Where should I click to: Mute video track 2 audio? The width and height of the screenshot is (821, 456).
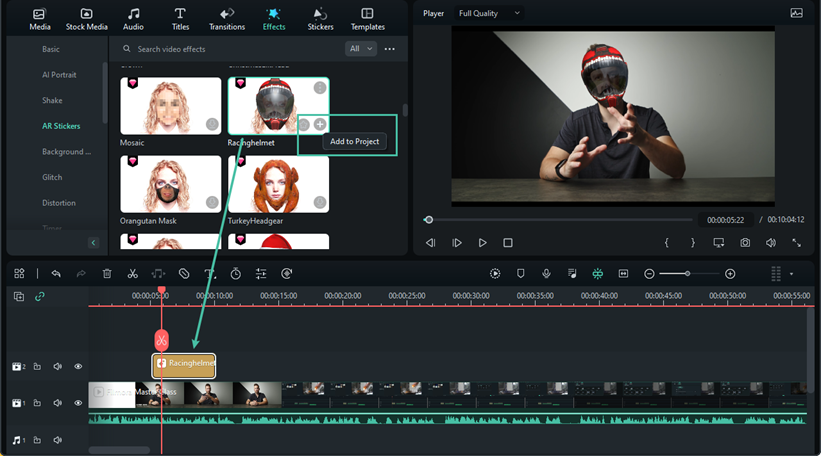(58, 366)
